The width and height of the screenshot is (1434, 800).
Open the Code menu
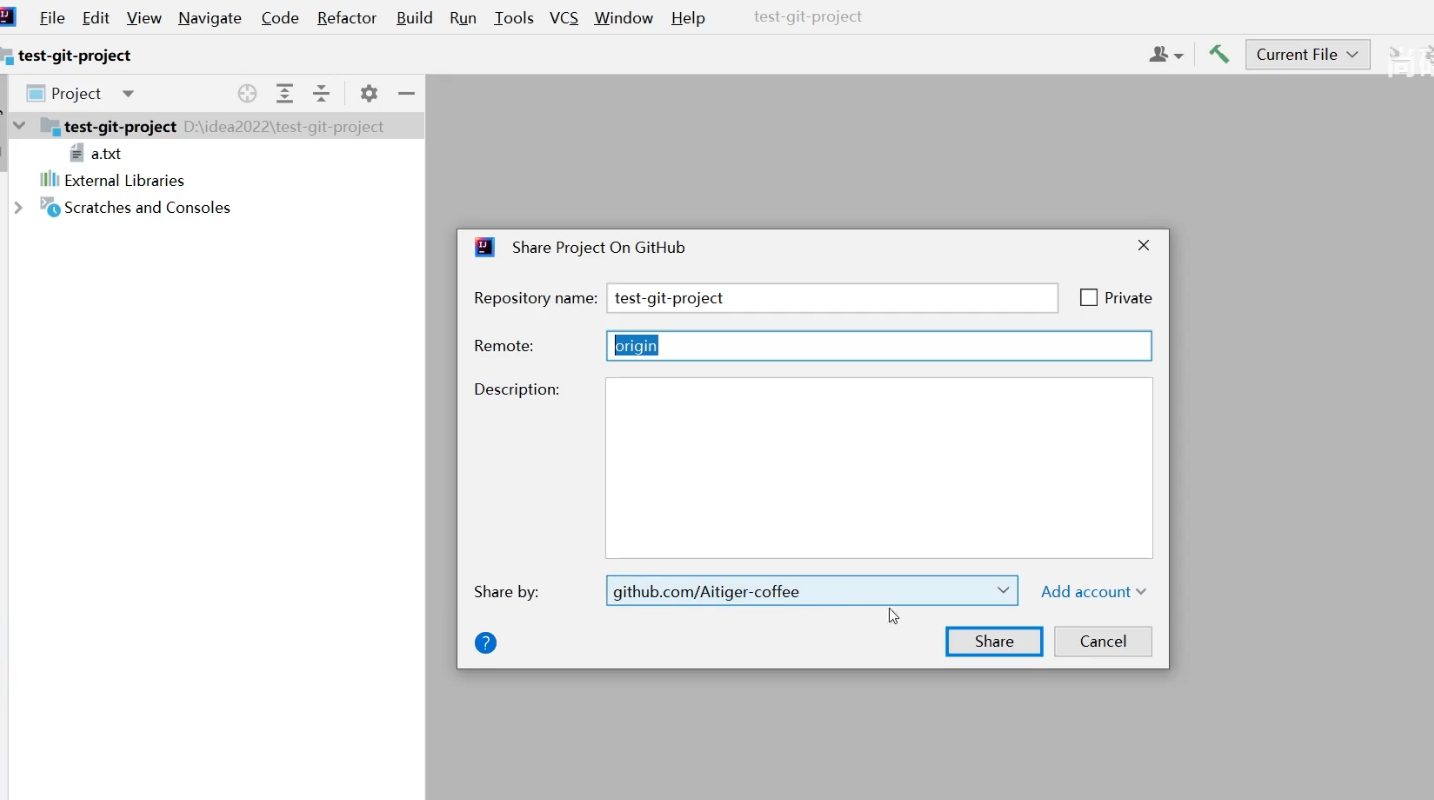pyautogui.click(x=280, y=18)
